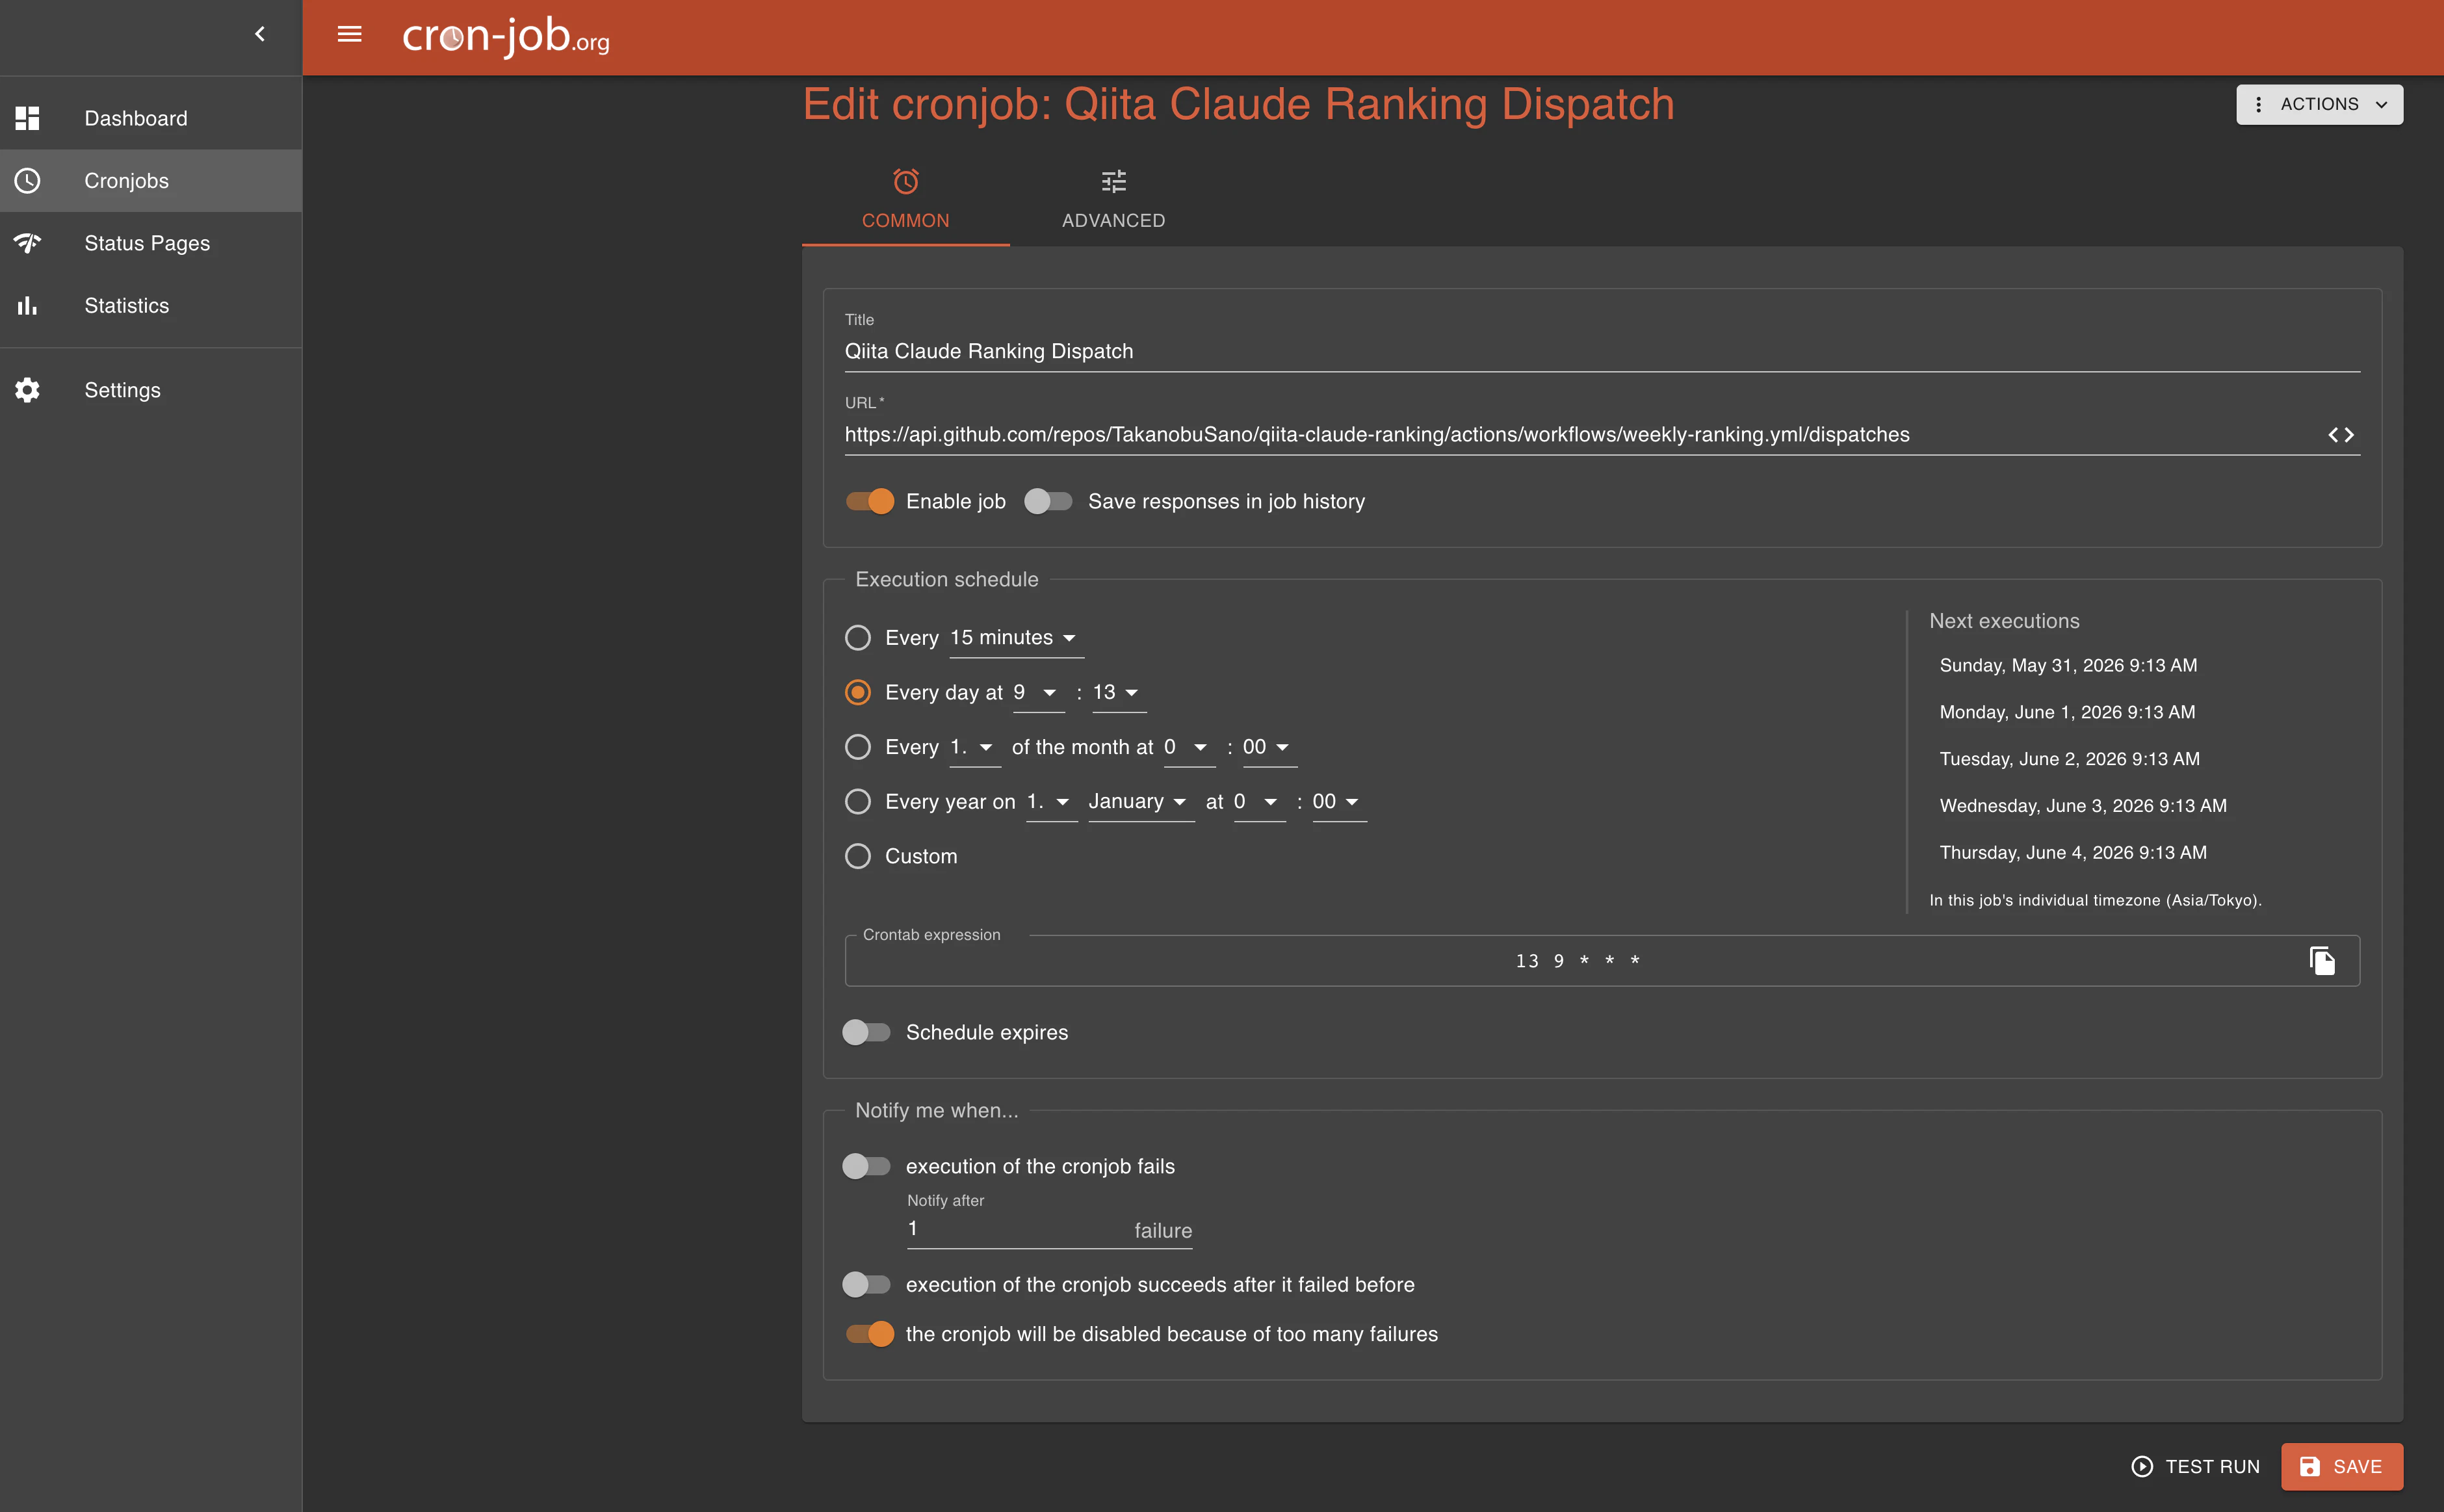Open the Status Pages section
The height and width of the screenshot is (1512, 2444).
151,243
